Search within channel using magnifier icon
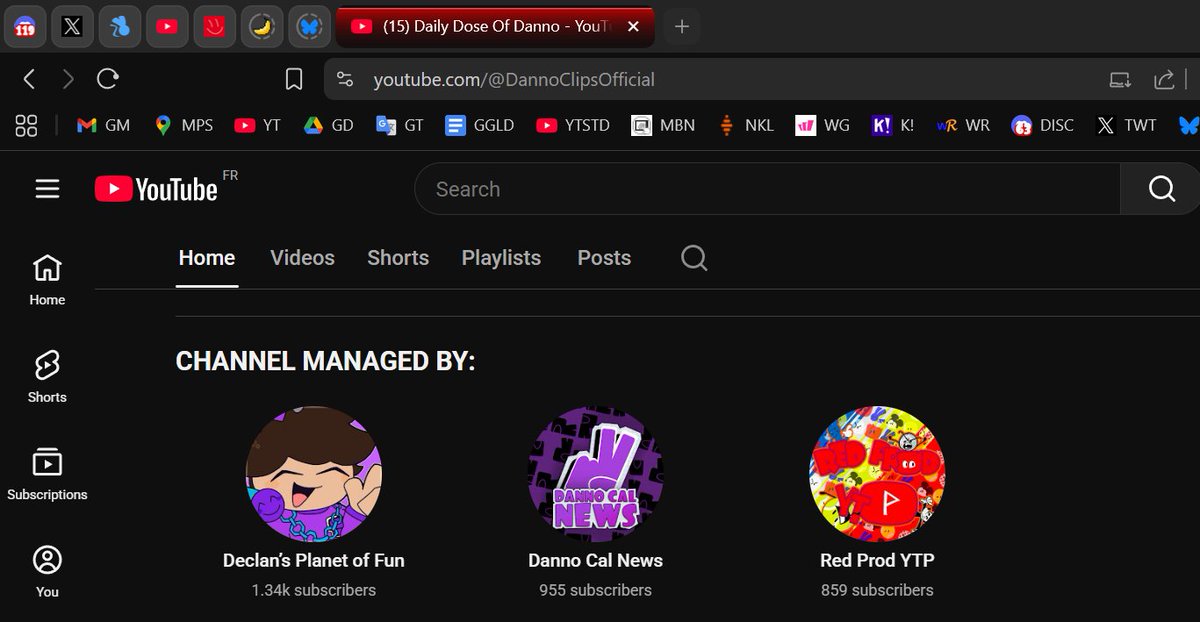The height and width of the screenshot is (622, 1200). 694,258
